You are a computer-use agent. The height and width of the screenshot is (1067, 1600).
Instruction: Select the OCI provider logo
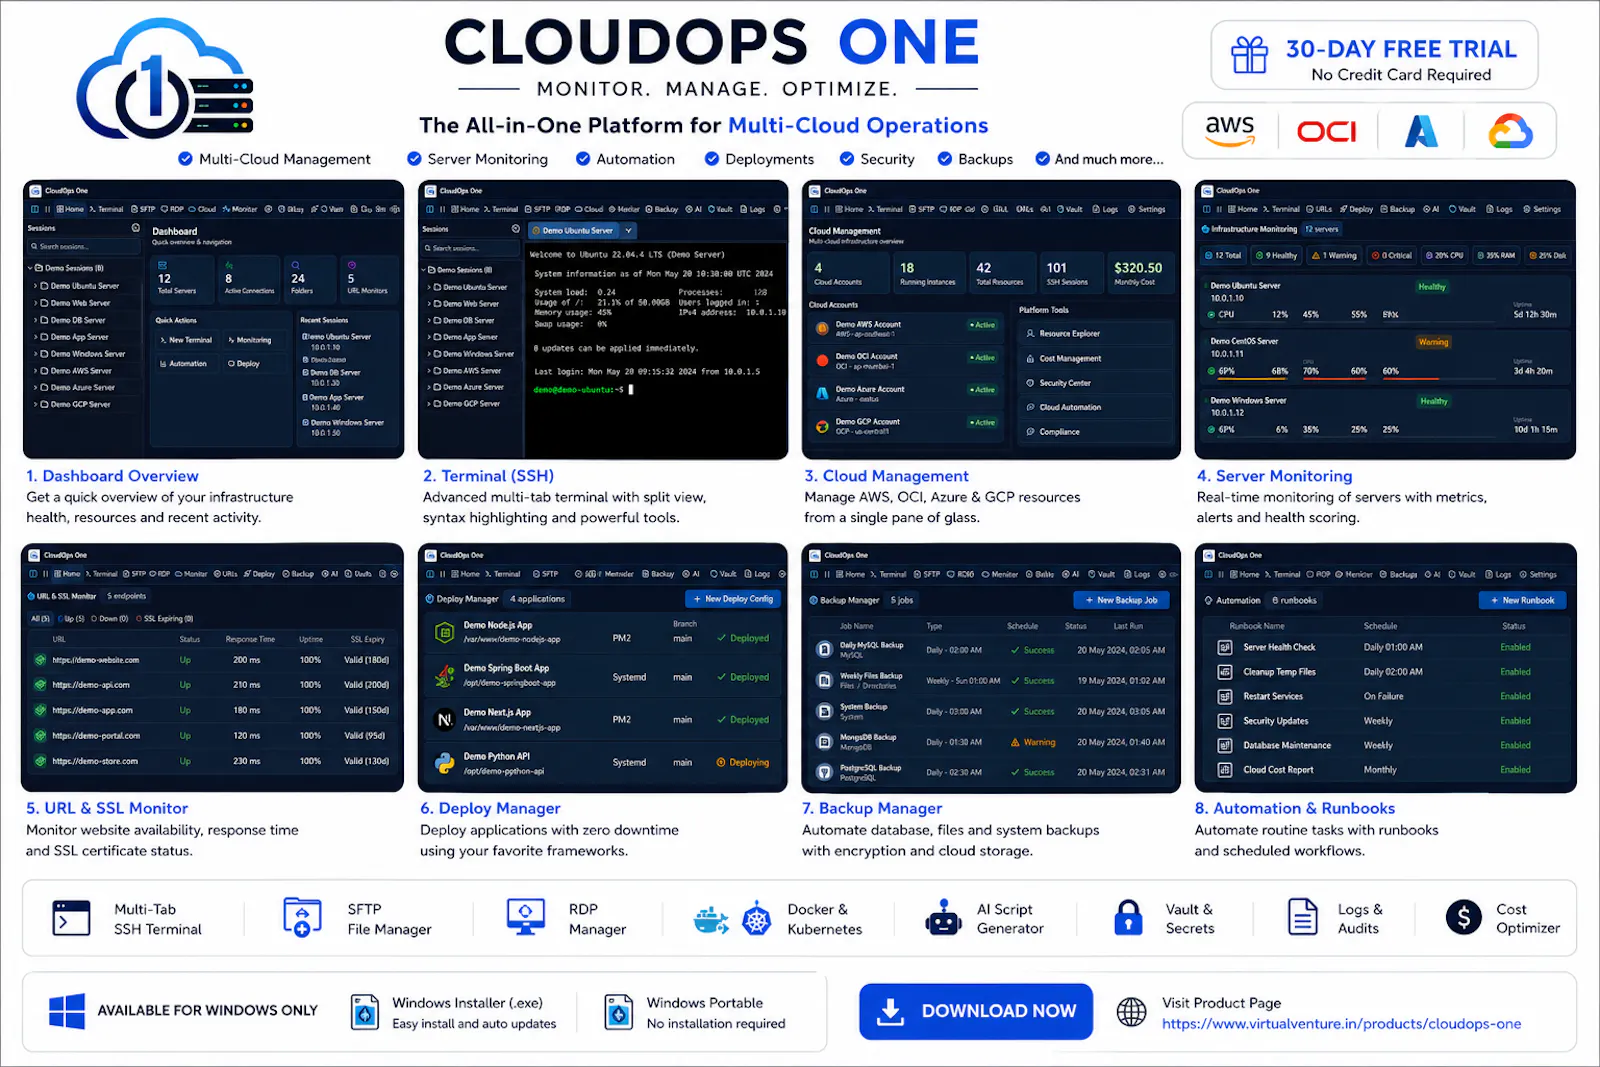(1327, 131)
